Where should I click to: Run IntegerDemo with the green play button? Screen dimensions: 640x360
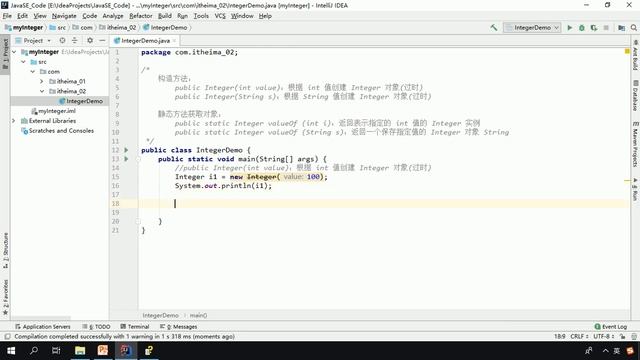pos(569,28)
